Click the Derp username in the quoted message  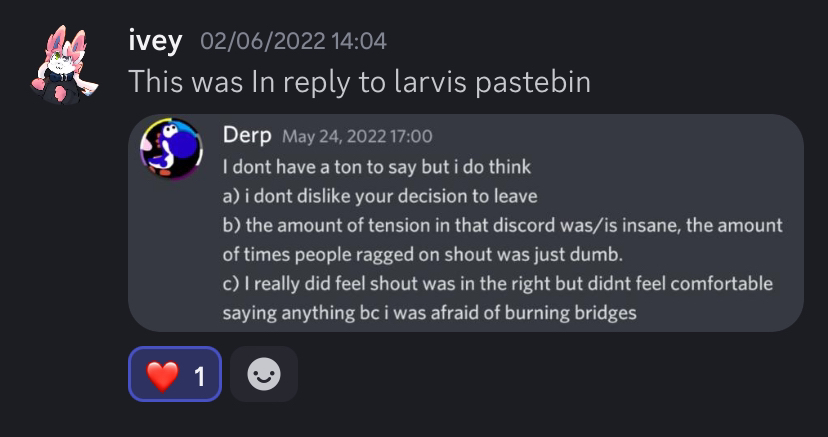point(246,135)
